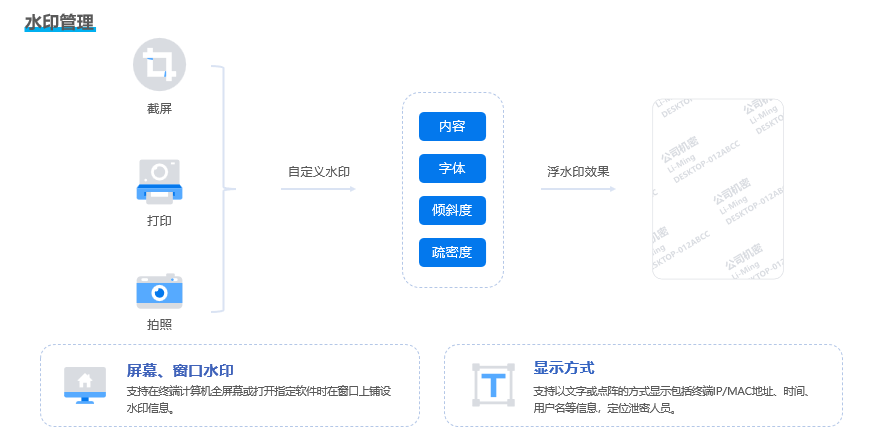Select the printer icon above 打印
The height and width of the screenshot is (437, 877).
(159, 182)
